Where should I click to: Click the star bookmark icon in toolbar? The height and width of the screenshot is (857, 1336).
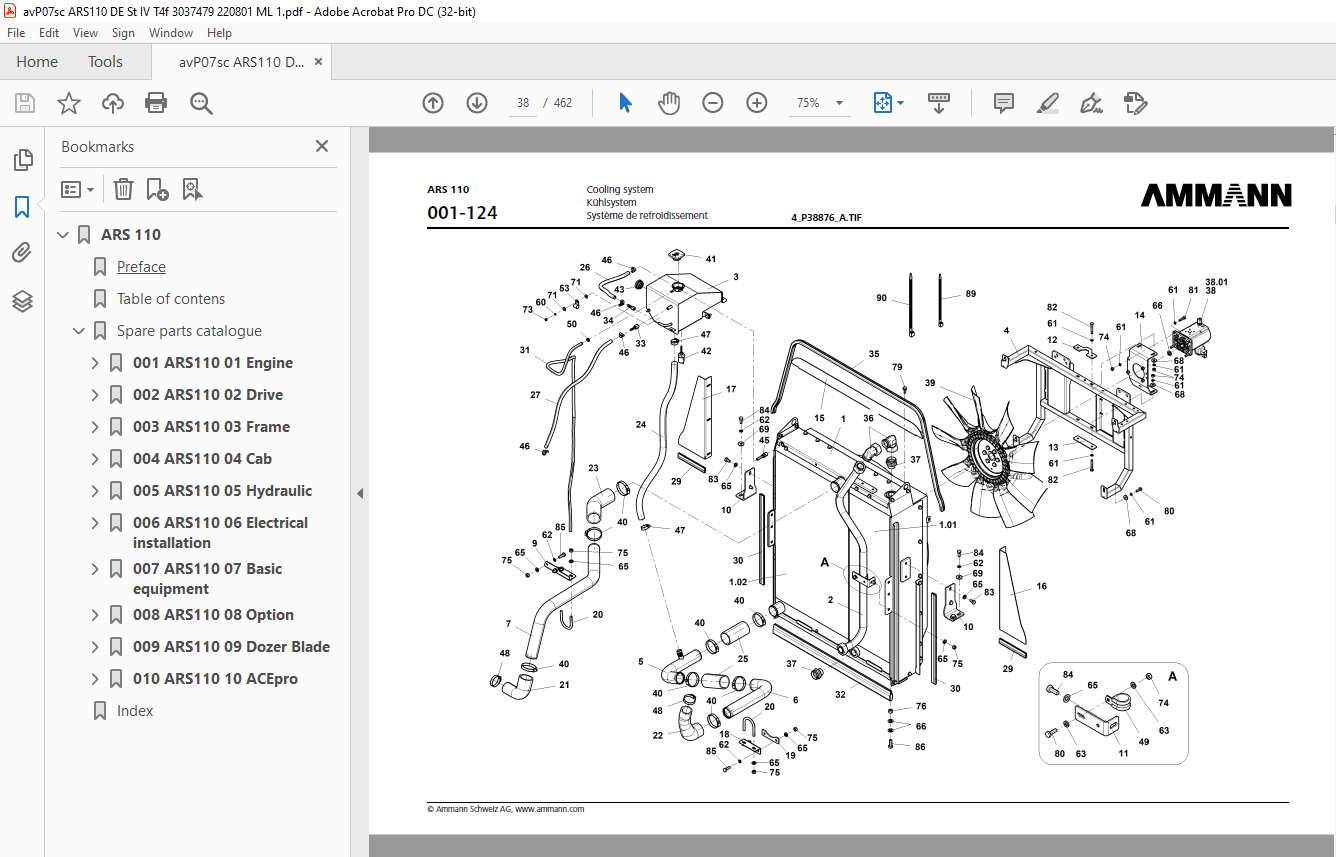(69, 103)
